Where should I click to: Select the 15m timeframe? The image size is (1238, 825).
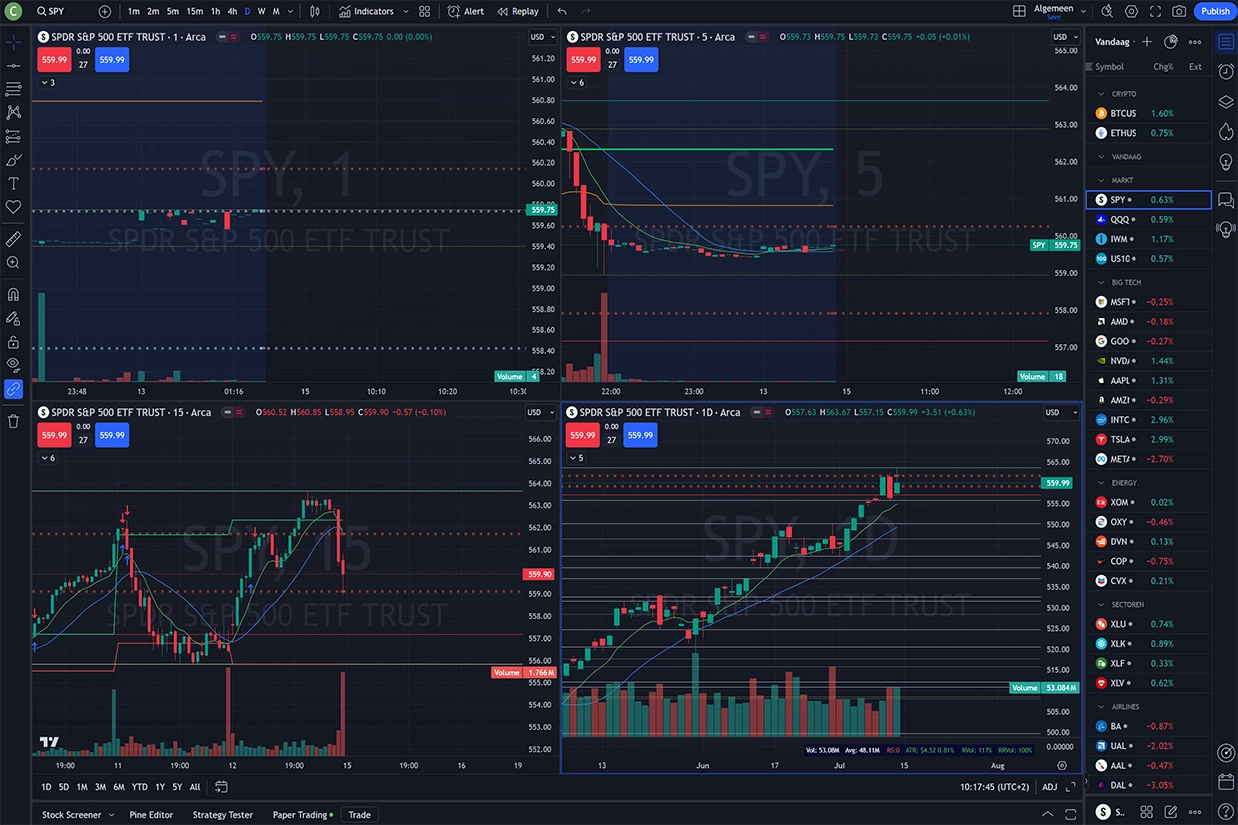pyautogui.click(x=194, y=11)
